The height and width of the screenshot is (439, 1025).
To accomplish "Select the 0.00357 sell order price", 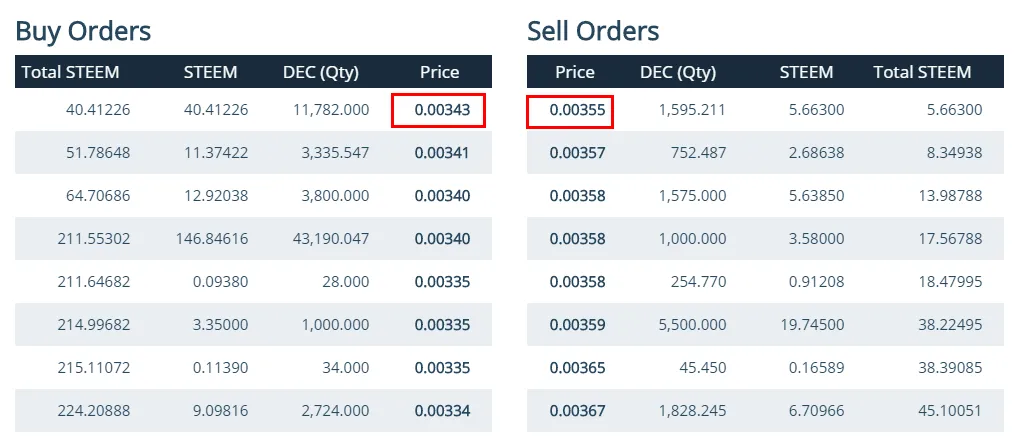I will pos(578,153).
